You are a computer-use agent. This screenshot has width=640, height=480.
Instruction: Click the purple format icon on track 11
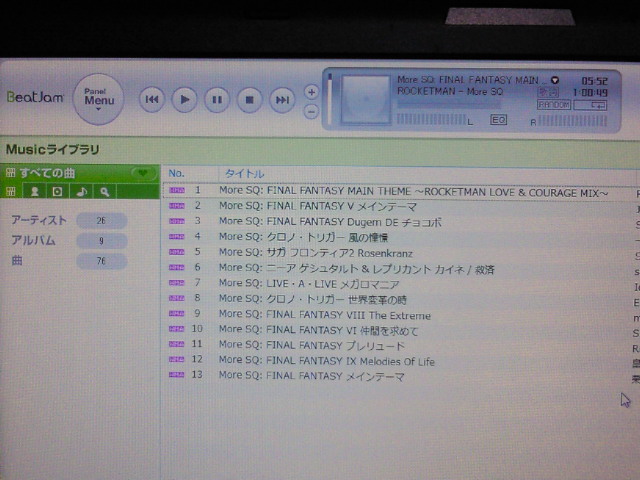coord(177,344)
